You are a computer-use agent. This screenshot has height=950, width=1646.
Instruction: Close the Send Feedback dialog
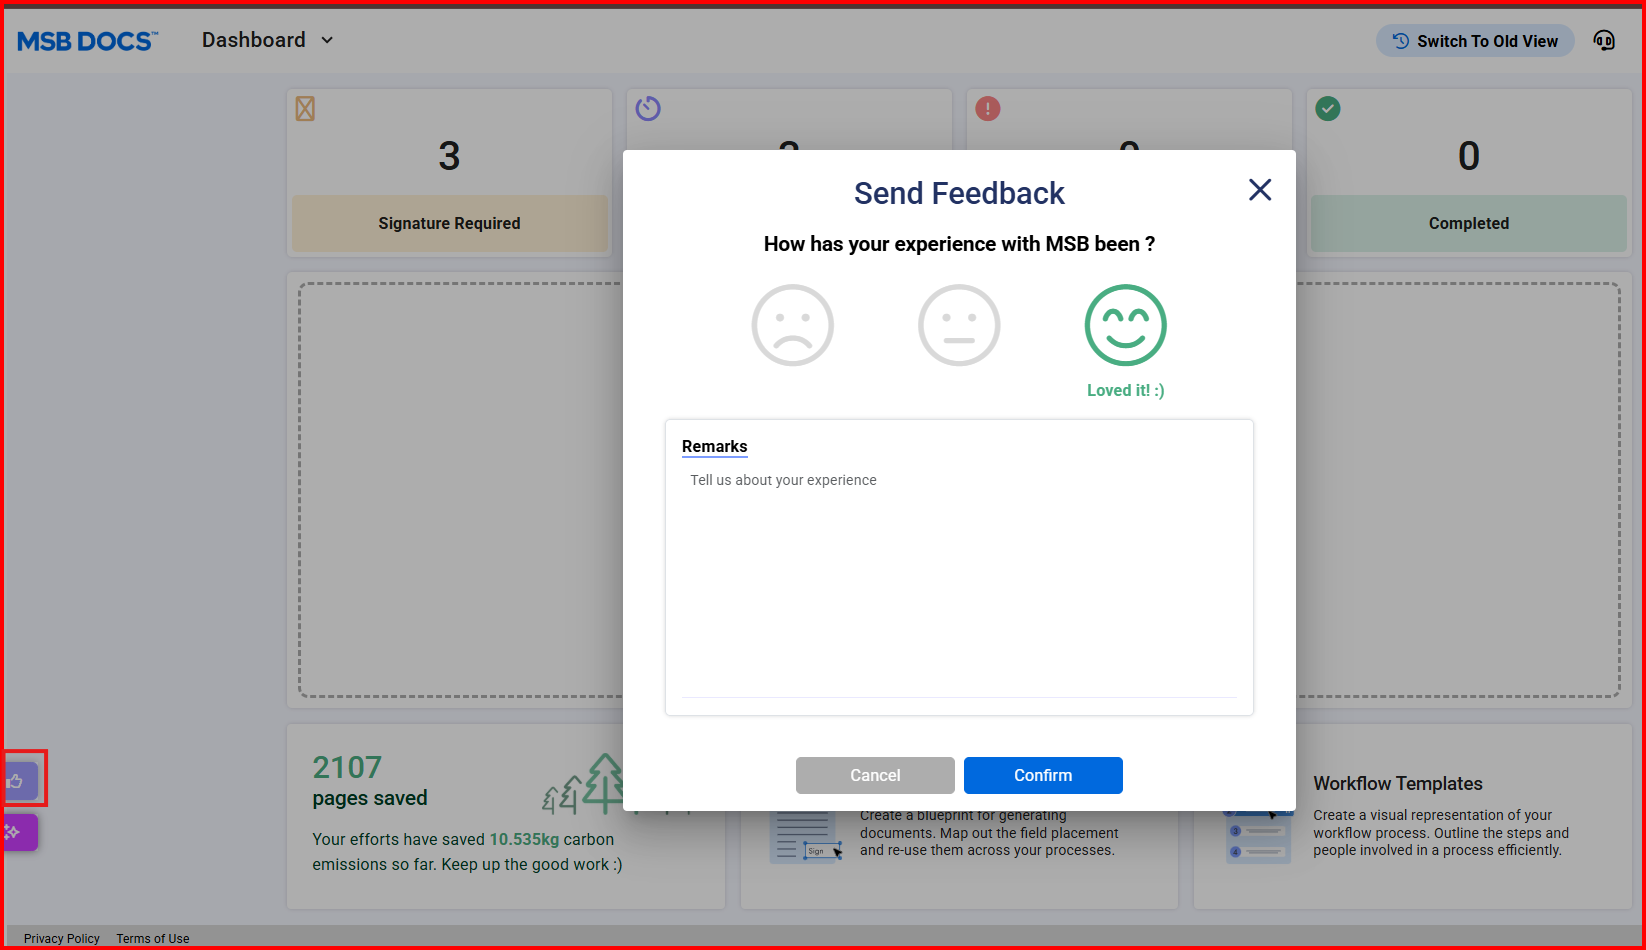coord(1260,190)
